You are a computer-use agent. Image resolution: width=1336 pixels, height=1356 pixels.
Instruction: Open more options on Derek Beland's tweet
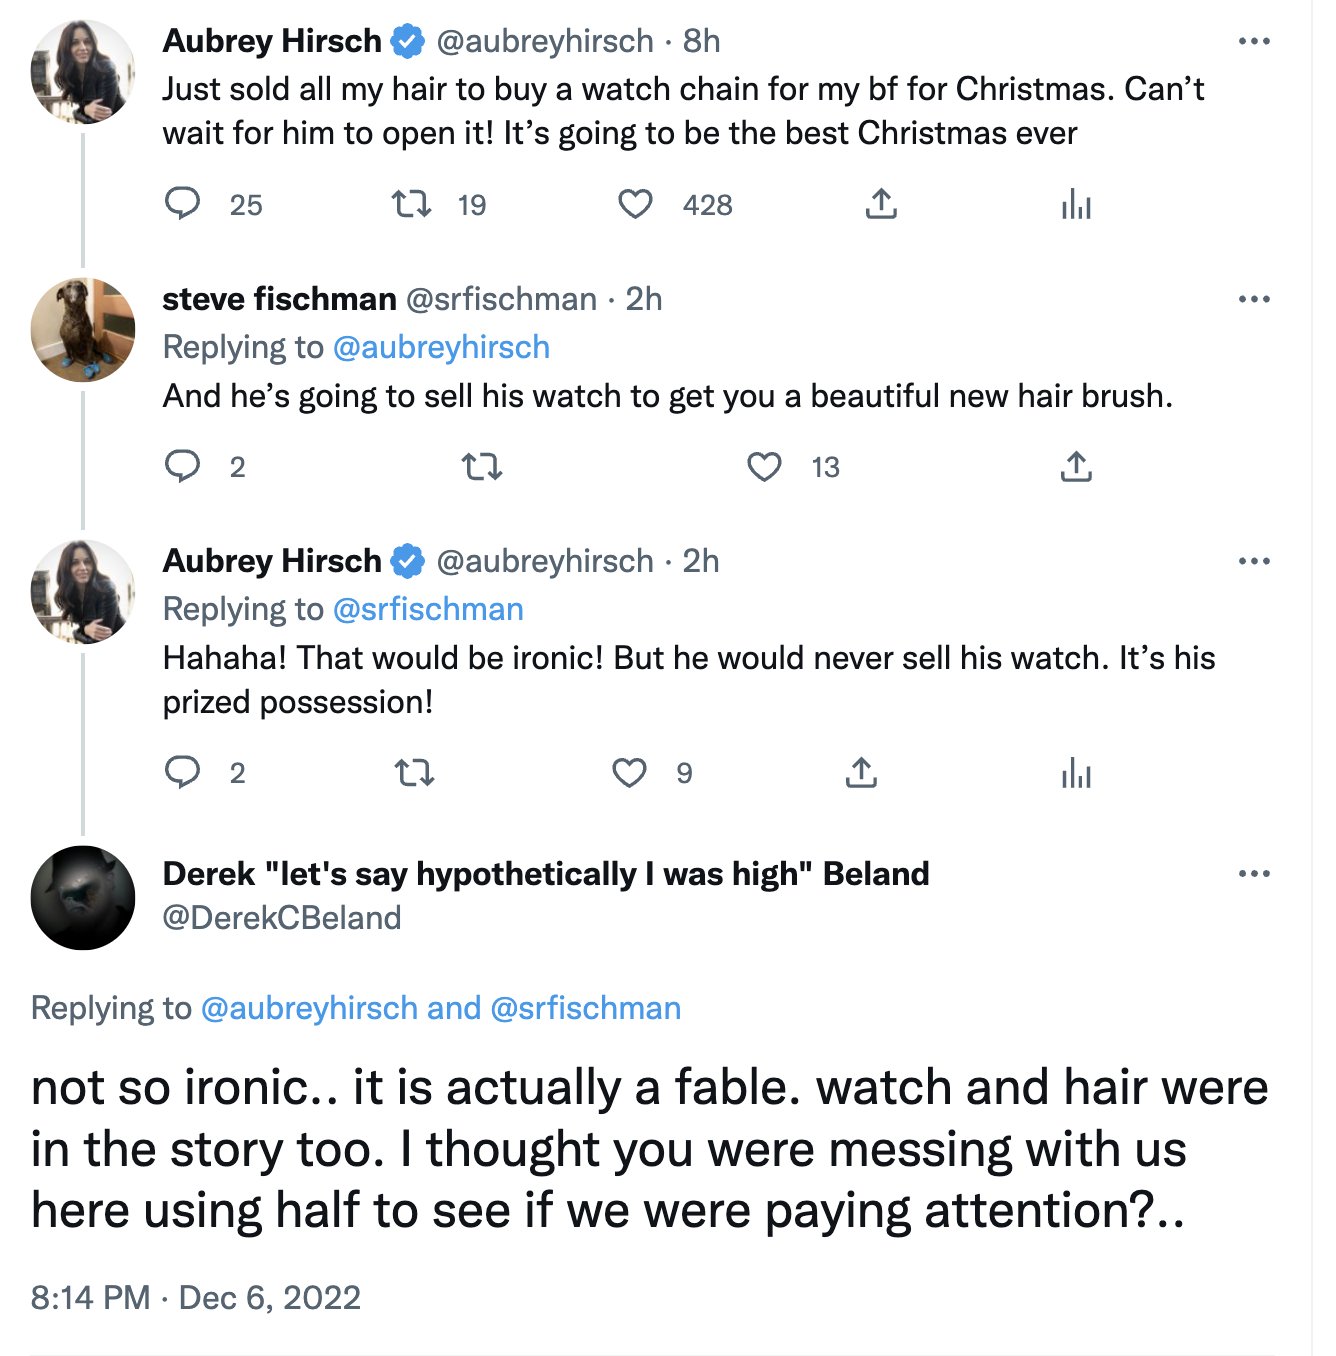click(x=1254, y=873)
